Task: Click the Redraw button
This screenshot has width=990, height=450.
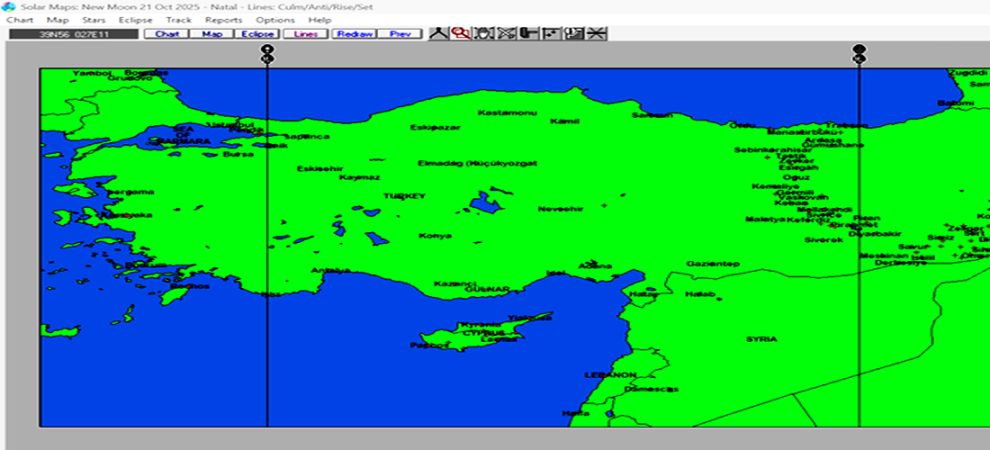Action: point(354,34)
